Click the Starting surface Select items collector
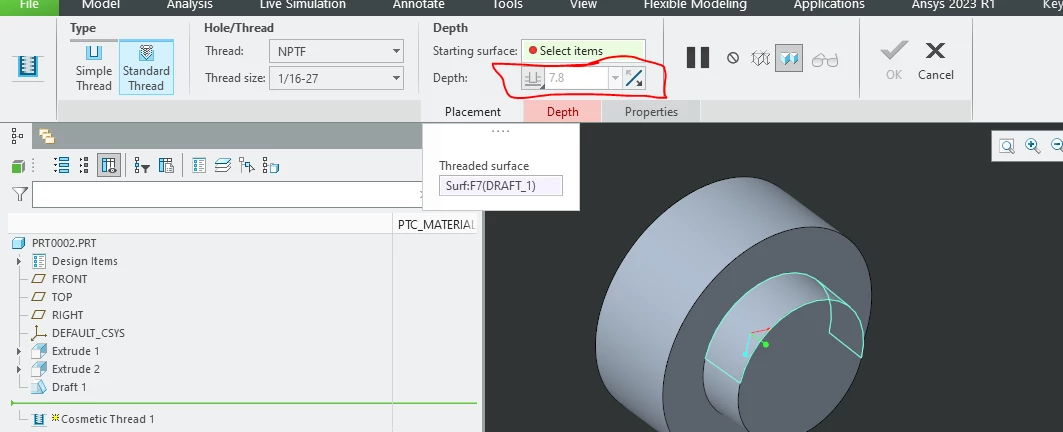This screenshot has width=1063, height=432. coord(583,51)
